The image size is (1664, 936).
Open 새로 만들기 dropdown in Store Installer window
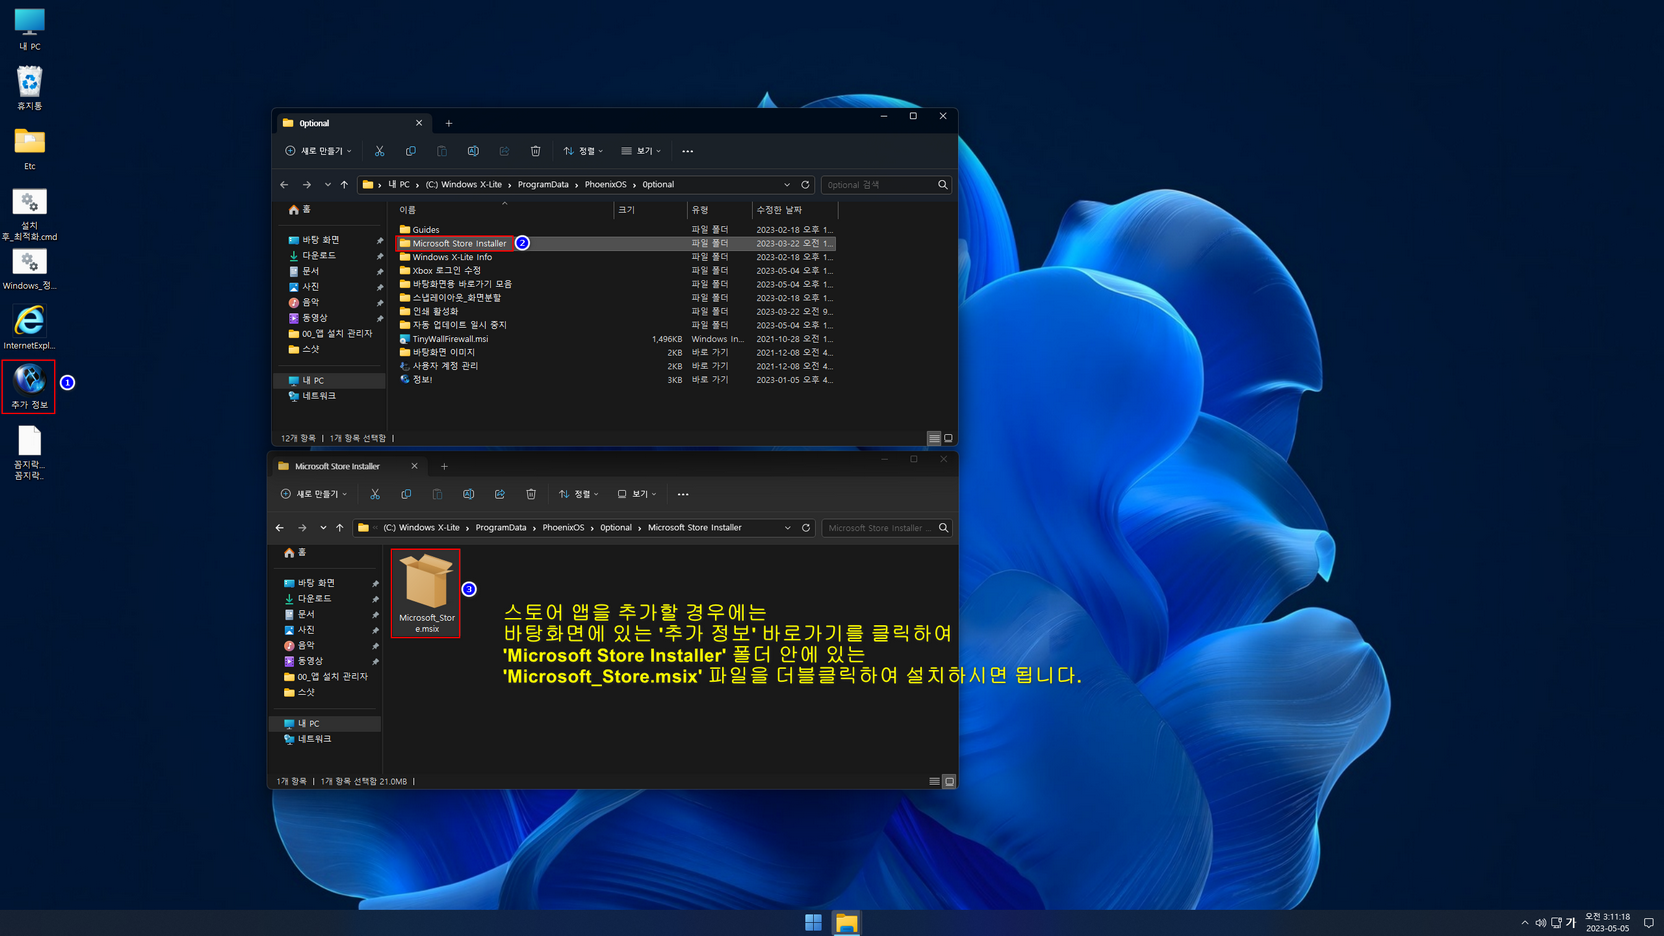[314, 494]
